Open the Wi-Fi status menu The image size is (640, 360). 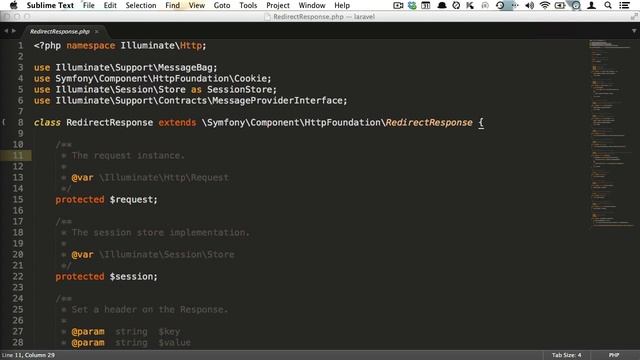click(x=544, y=5)
